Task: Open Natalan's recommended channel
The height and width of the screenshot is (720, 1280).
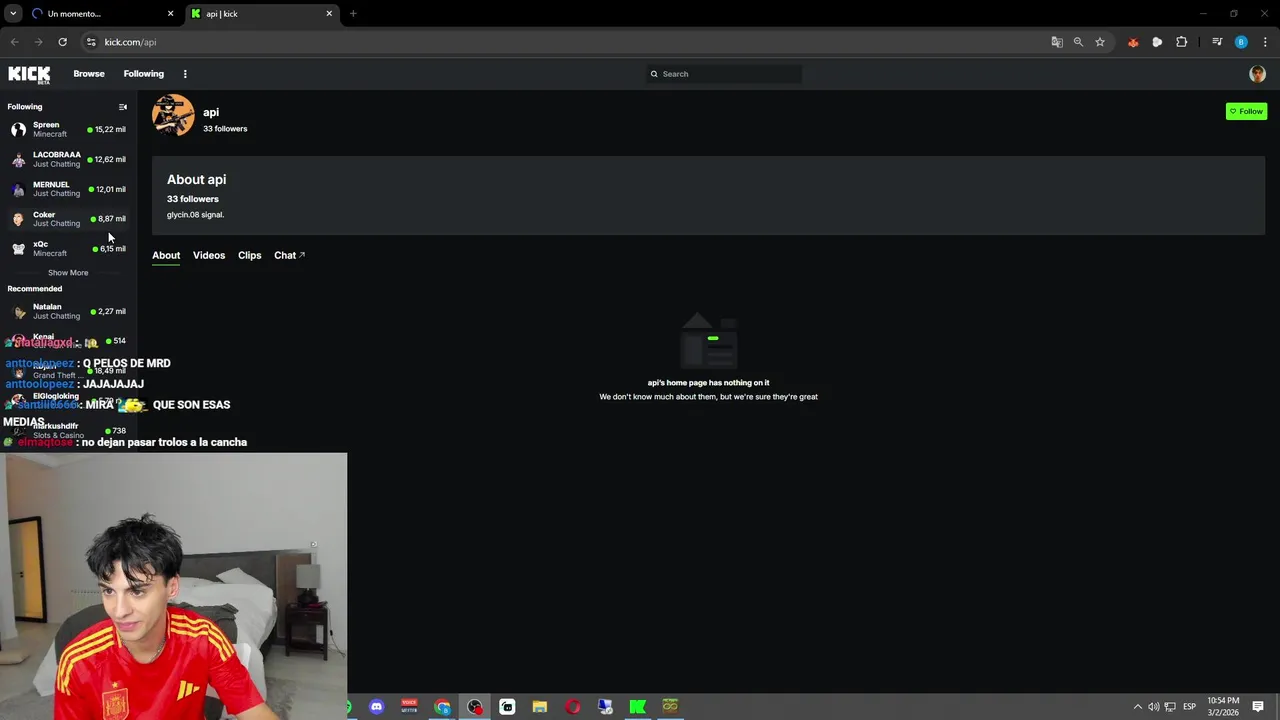Action: pyautogui.click(x=68, y=312)
